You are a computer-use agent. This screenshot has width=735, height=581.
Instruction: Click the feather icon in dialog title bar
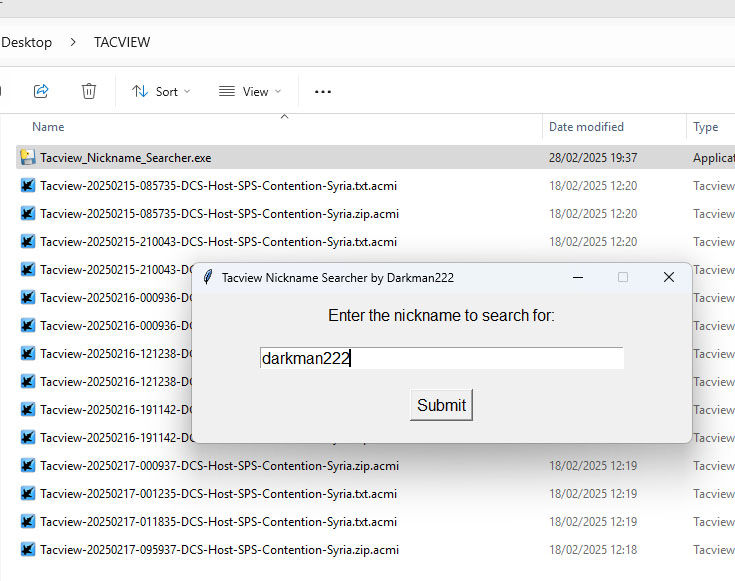tap(208, 277)
